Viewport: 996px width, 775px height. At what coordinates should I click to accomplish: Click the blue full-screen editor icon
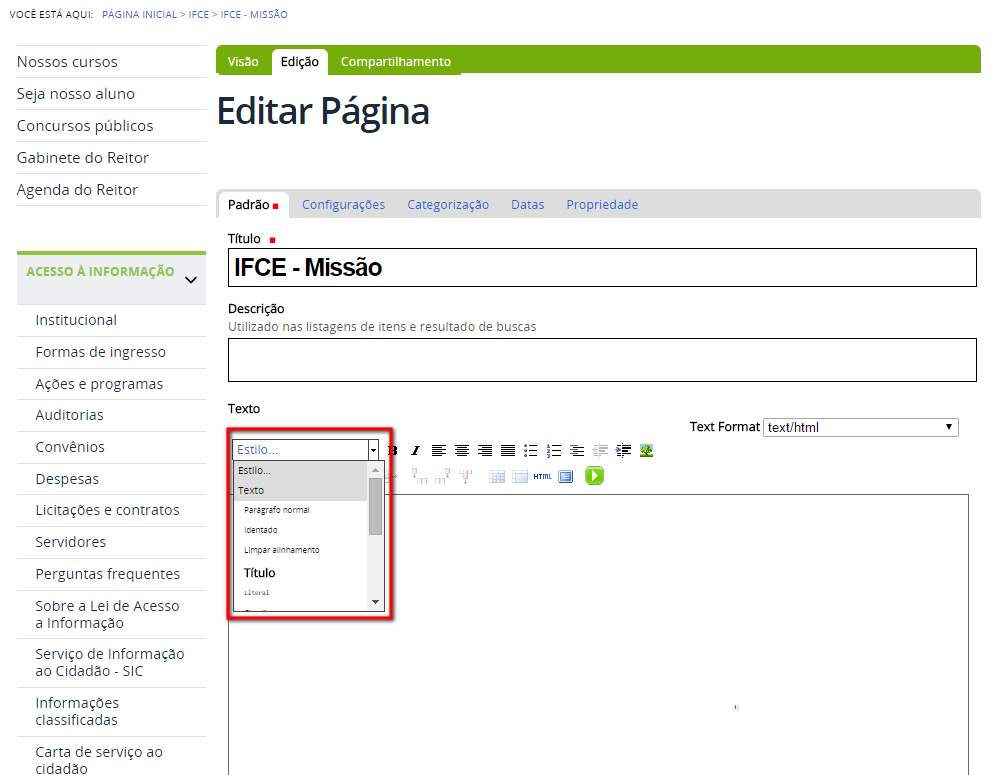[x=565, y=476]
